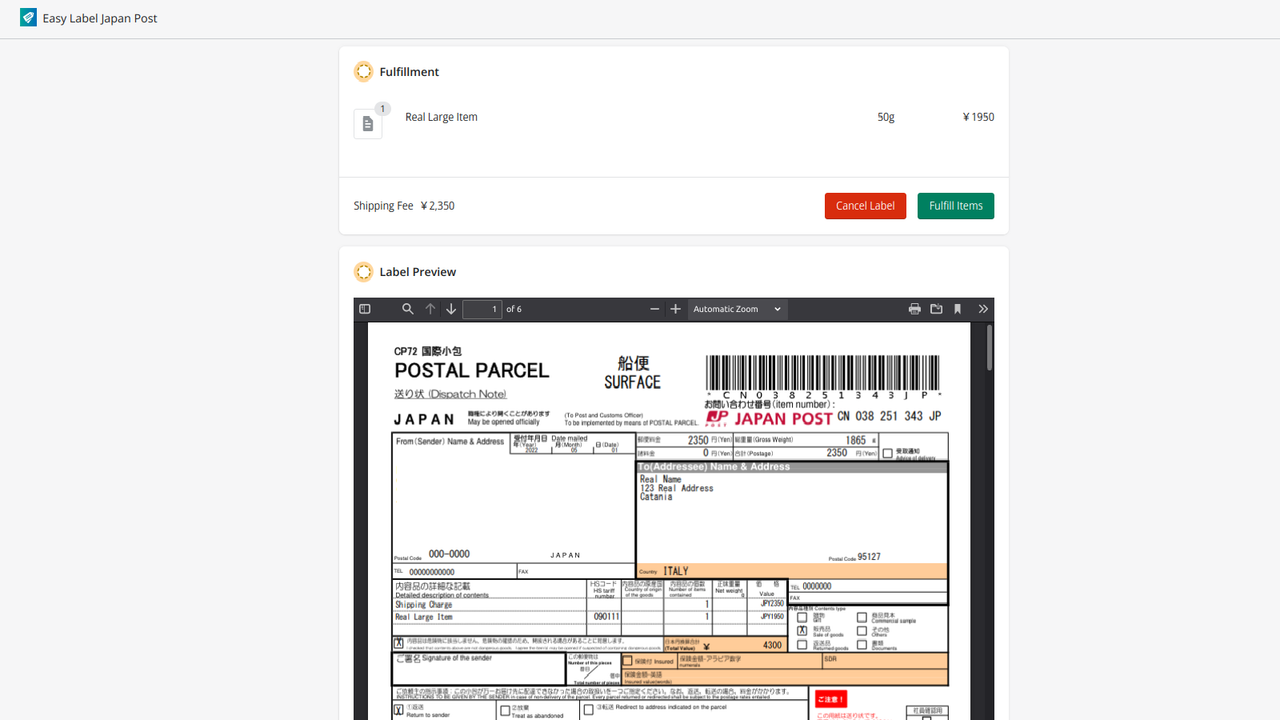Check the Gift contents type box
Screen dimensions: 1280x720
tap(802, 617)
